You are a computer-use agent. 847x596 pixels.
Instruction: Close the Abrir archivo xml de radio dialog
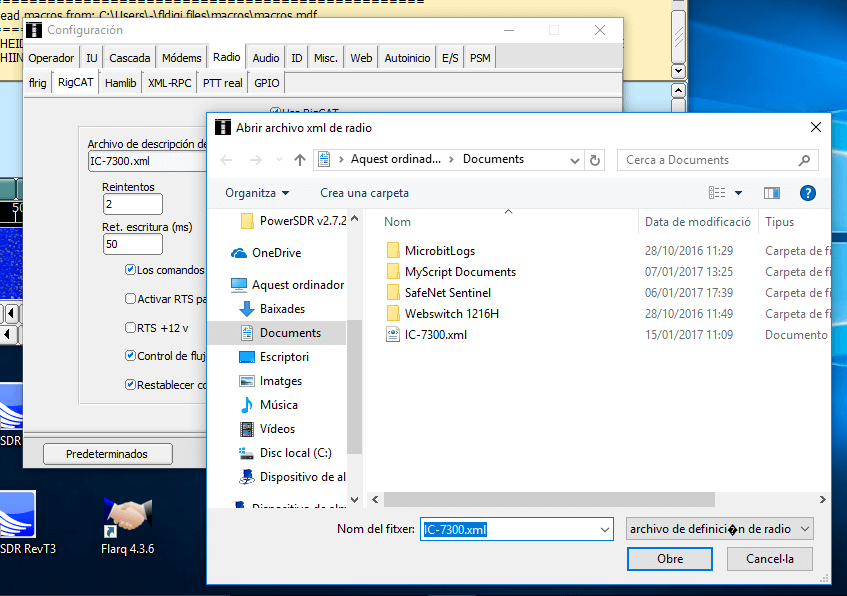point(816,128)
